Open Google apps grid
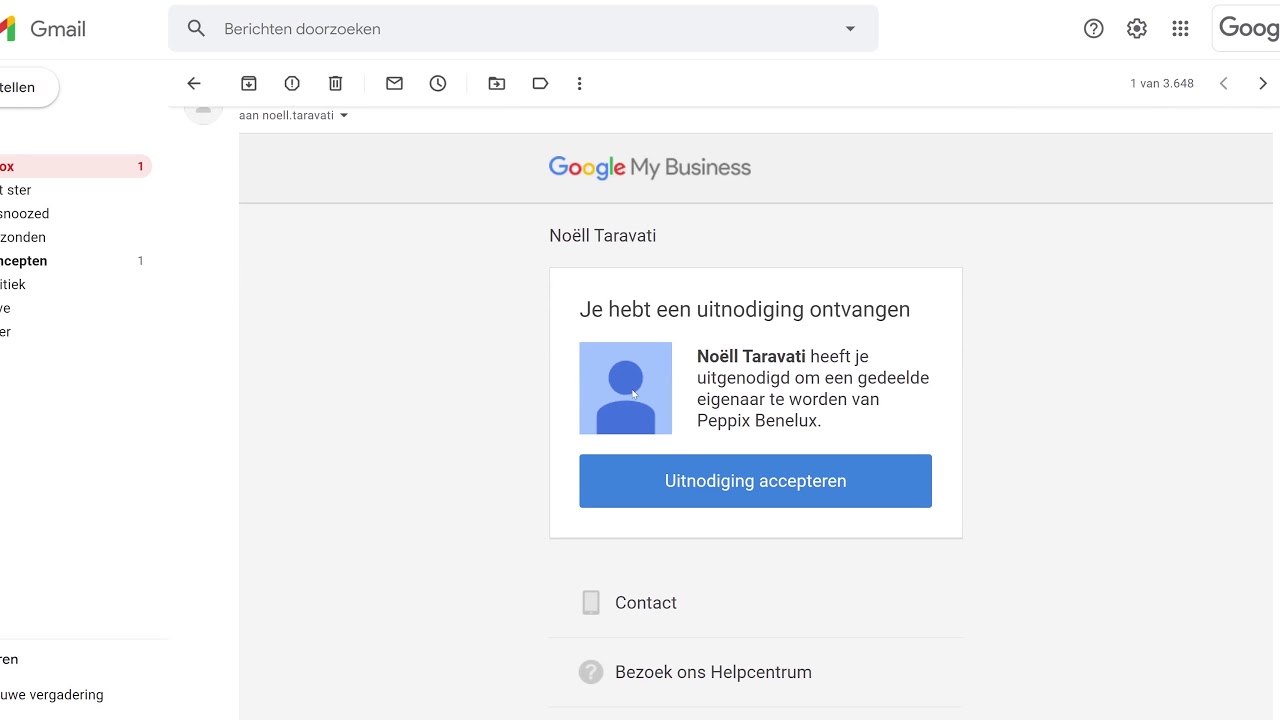This screenshot has height=720, width=1280. pos(1181,29)
